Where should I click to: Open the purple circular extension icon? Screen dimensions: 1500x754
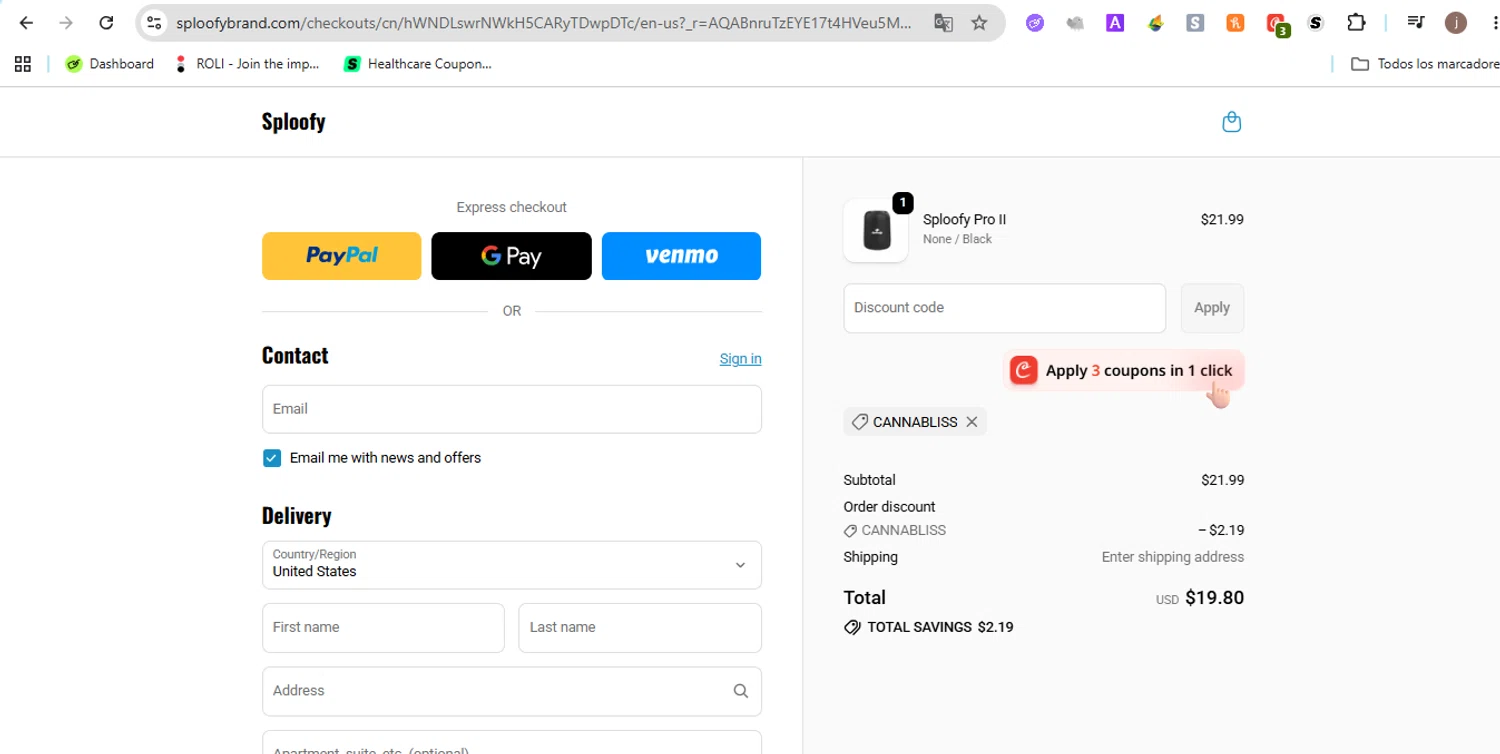pyautogui.click(x=1035, y=22)
